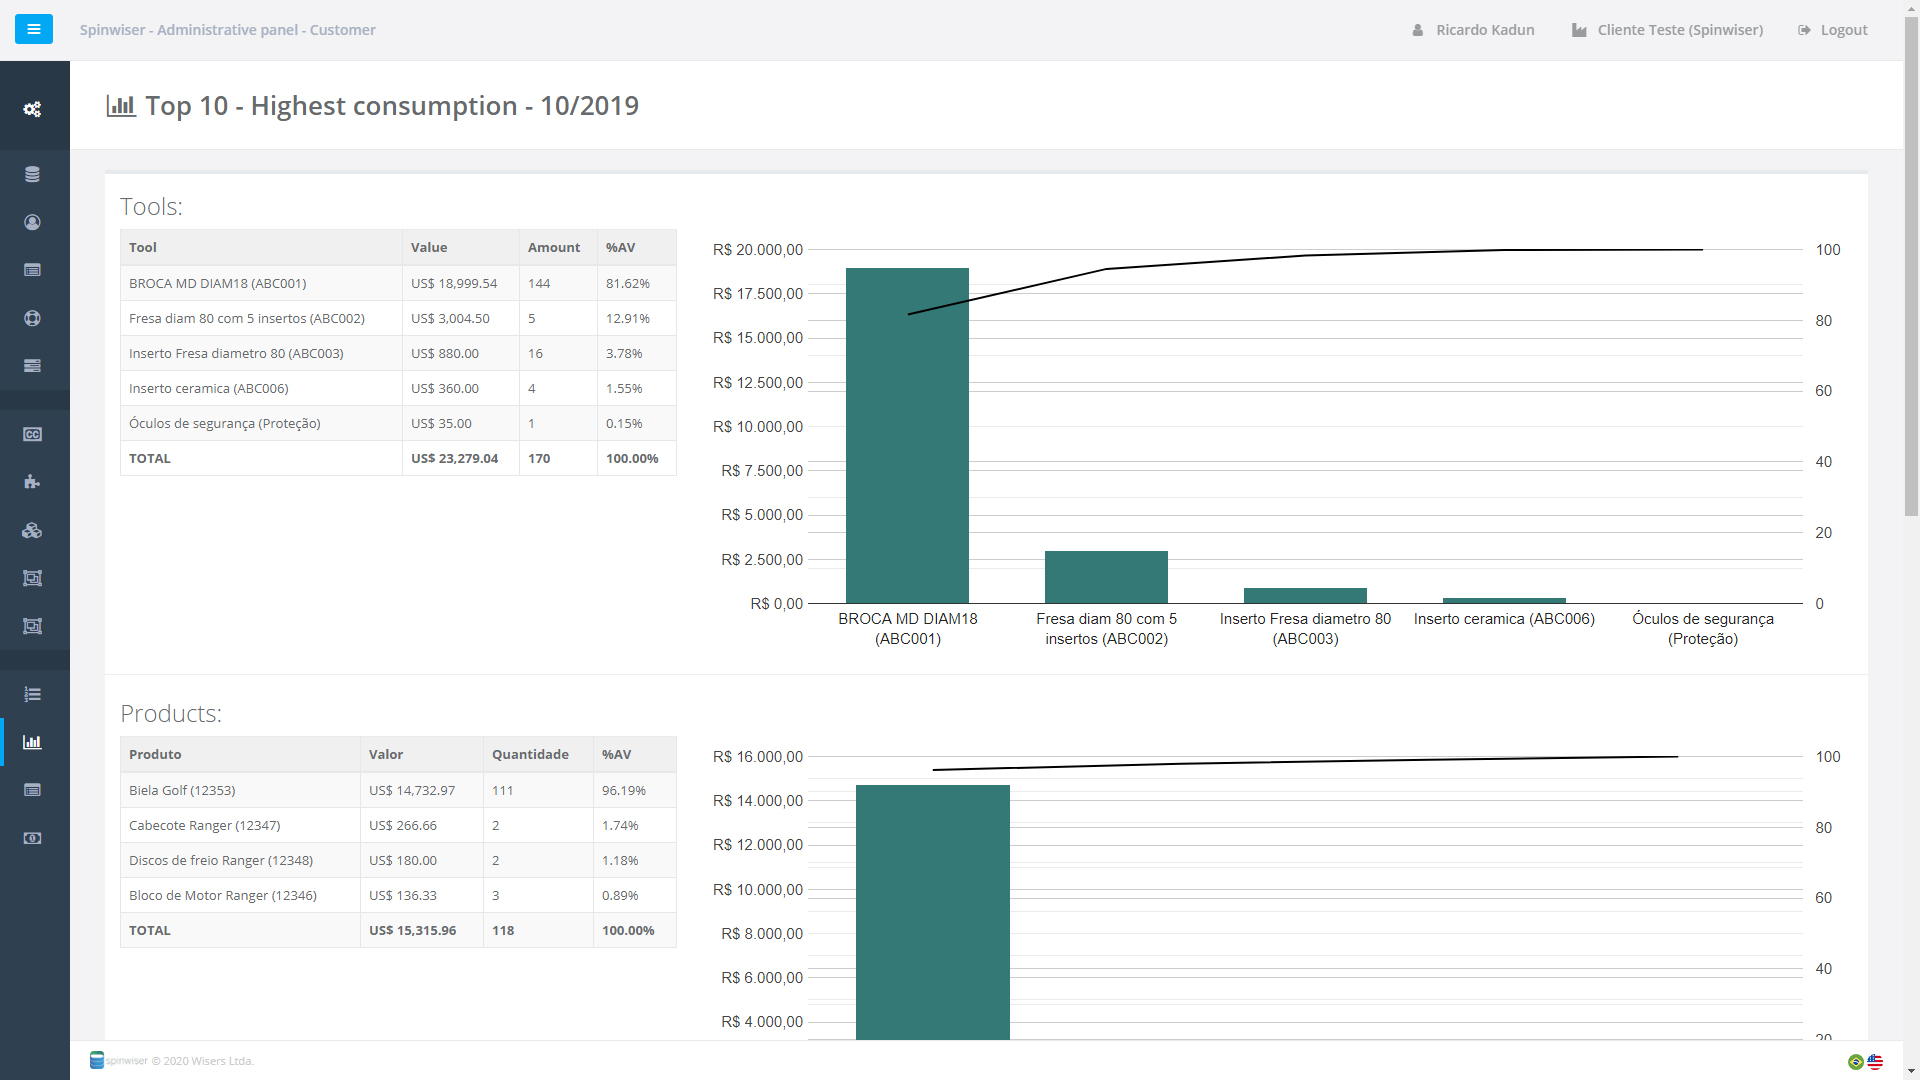Open the object group icon below the cubes
The image size is (1920, 1080).
(x=32, y=578)
